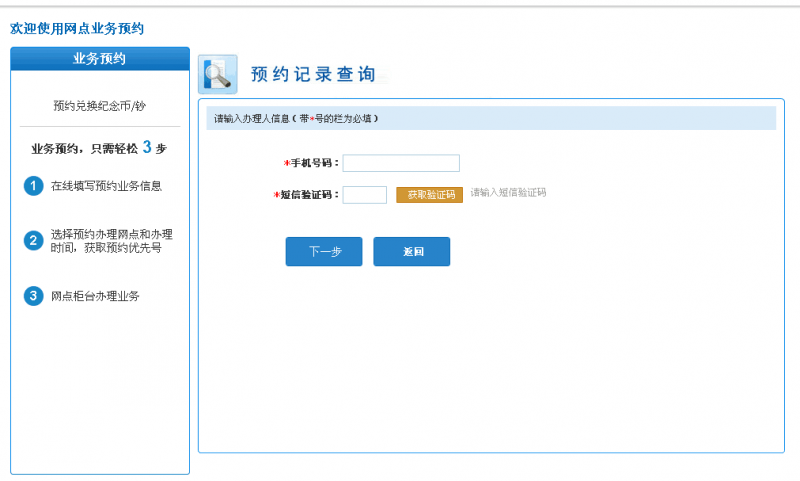800x481 pixels.
Task: Click the 选择预约办理网点和办理时间 step text
Action: [x=111, y=241]
